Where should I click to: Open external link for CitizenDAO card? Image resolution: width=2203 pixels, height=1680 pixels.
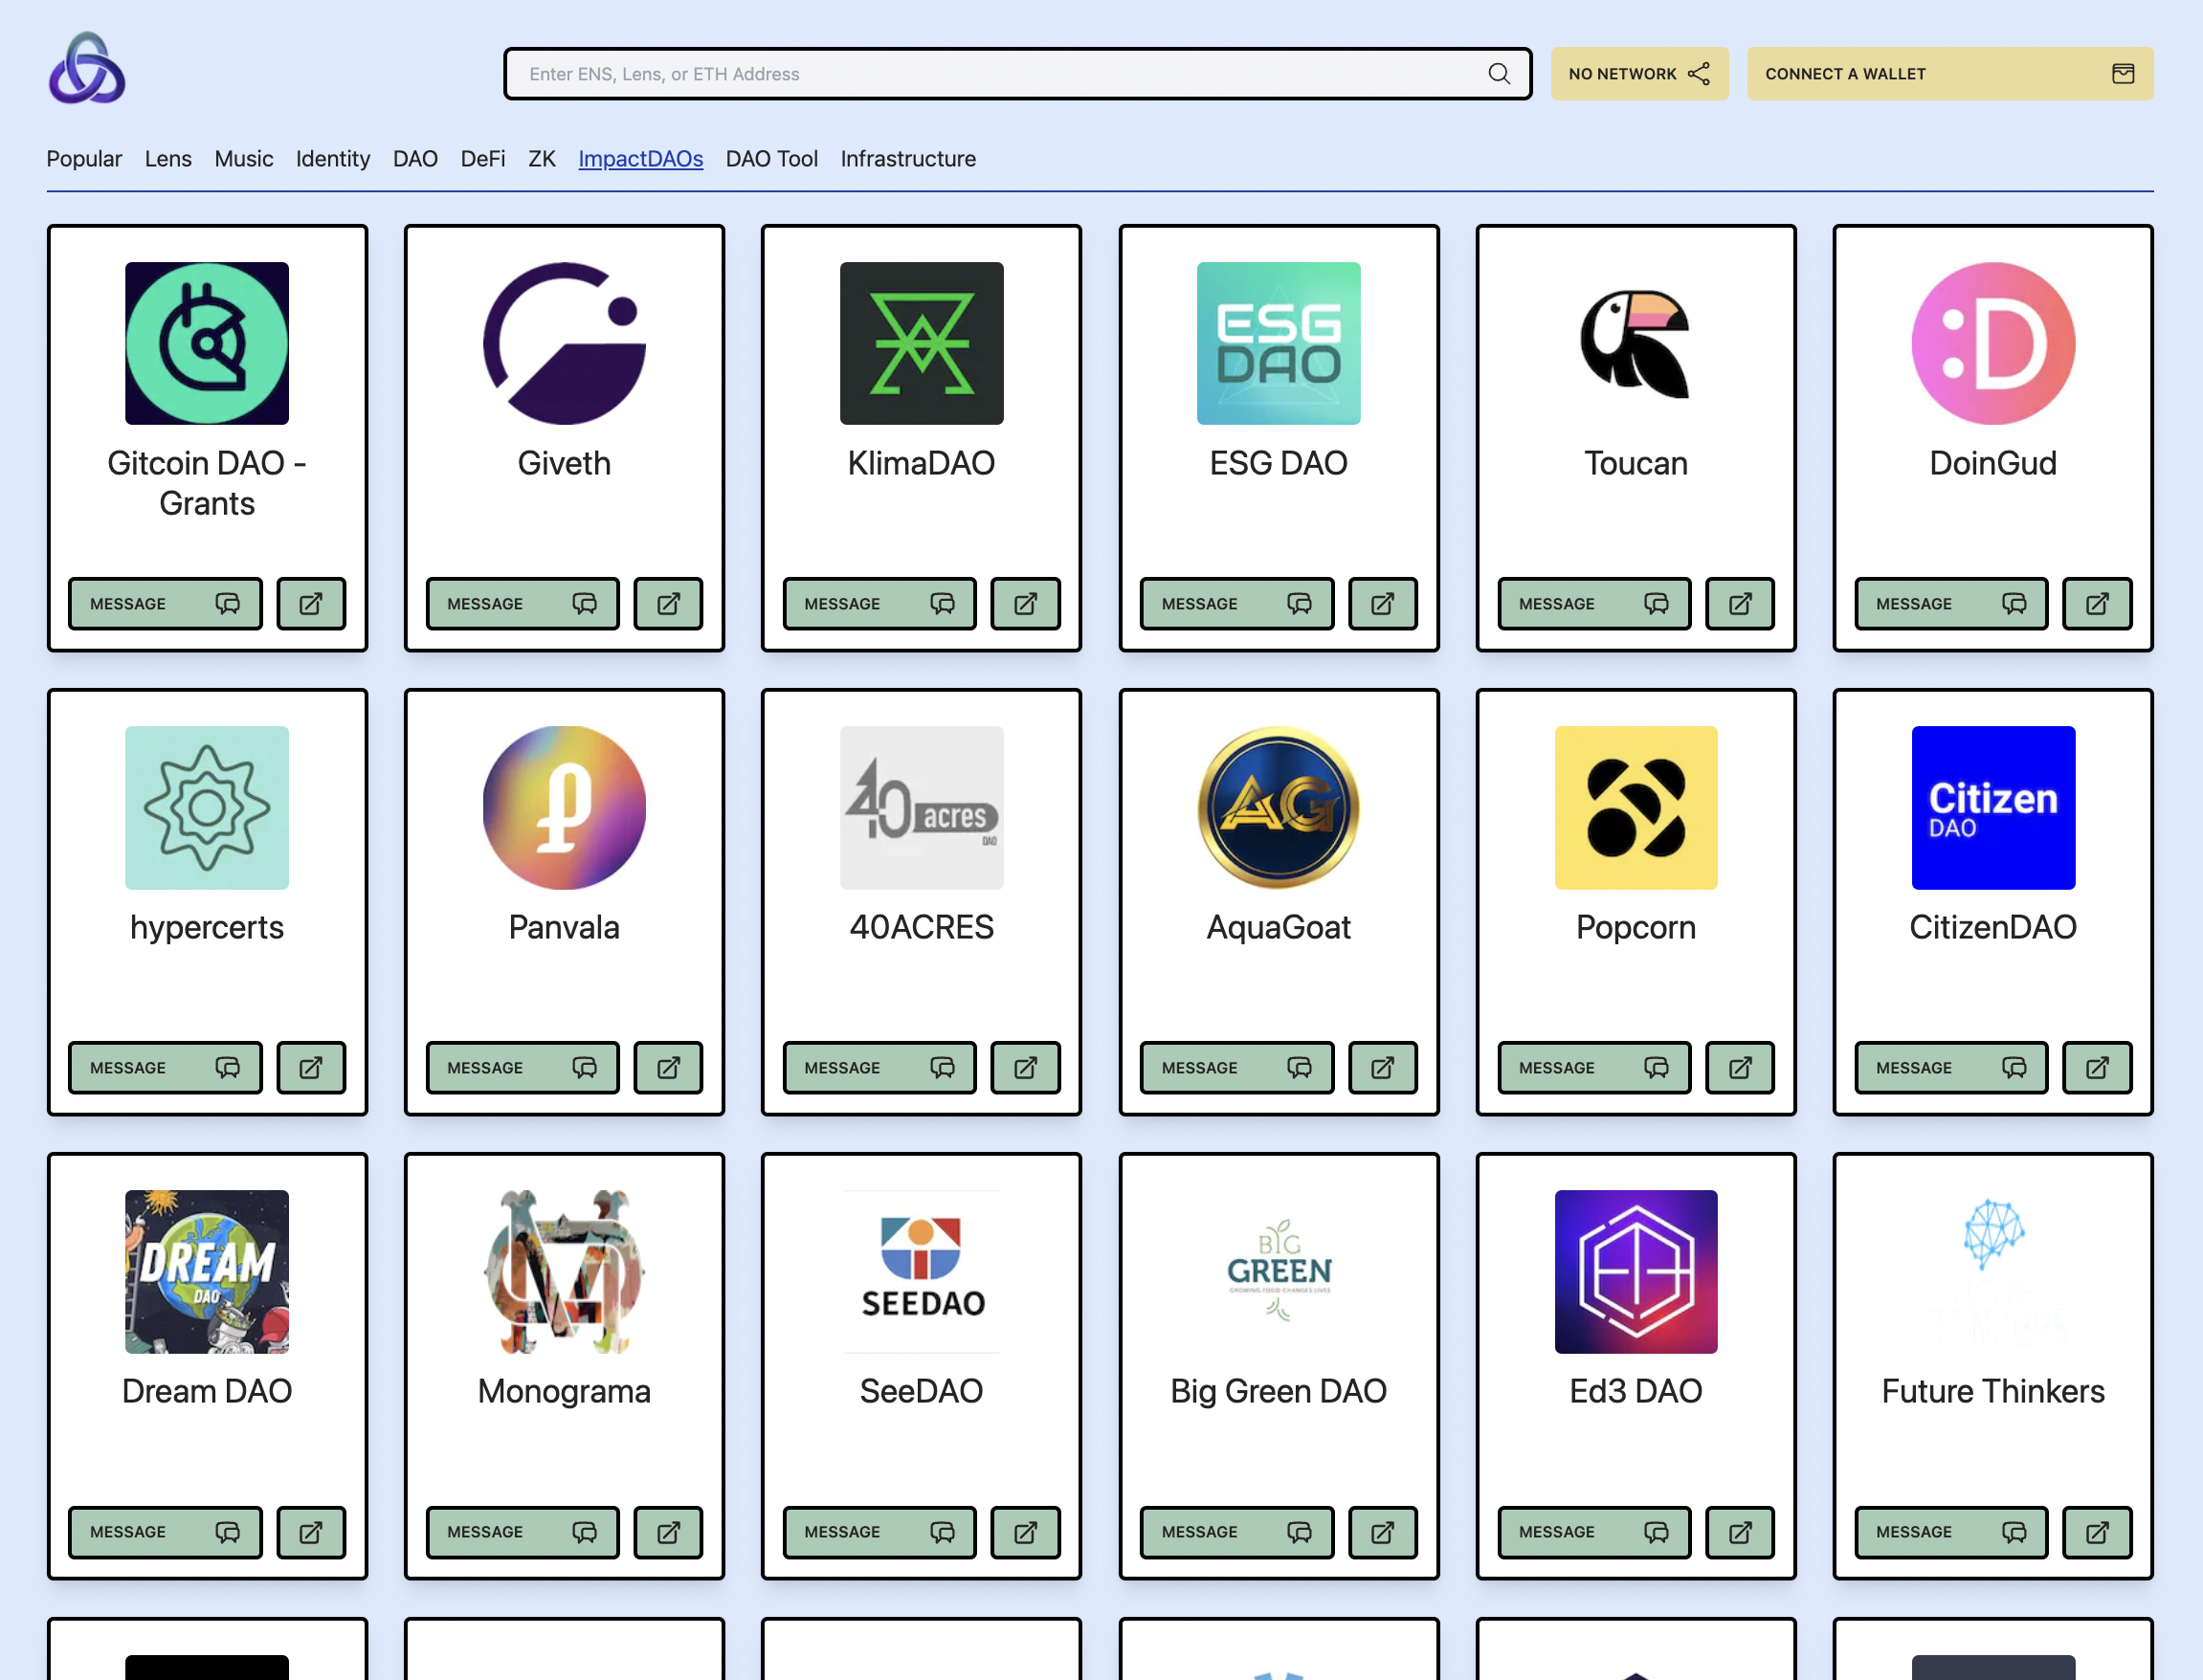click(2097, 1067)
